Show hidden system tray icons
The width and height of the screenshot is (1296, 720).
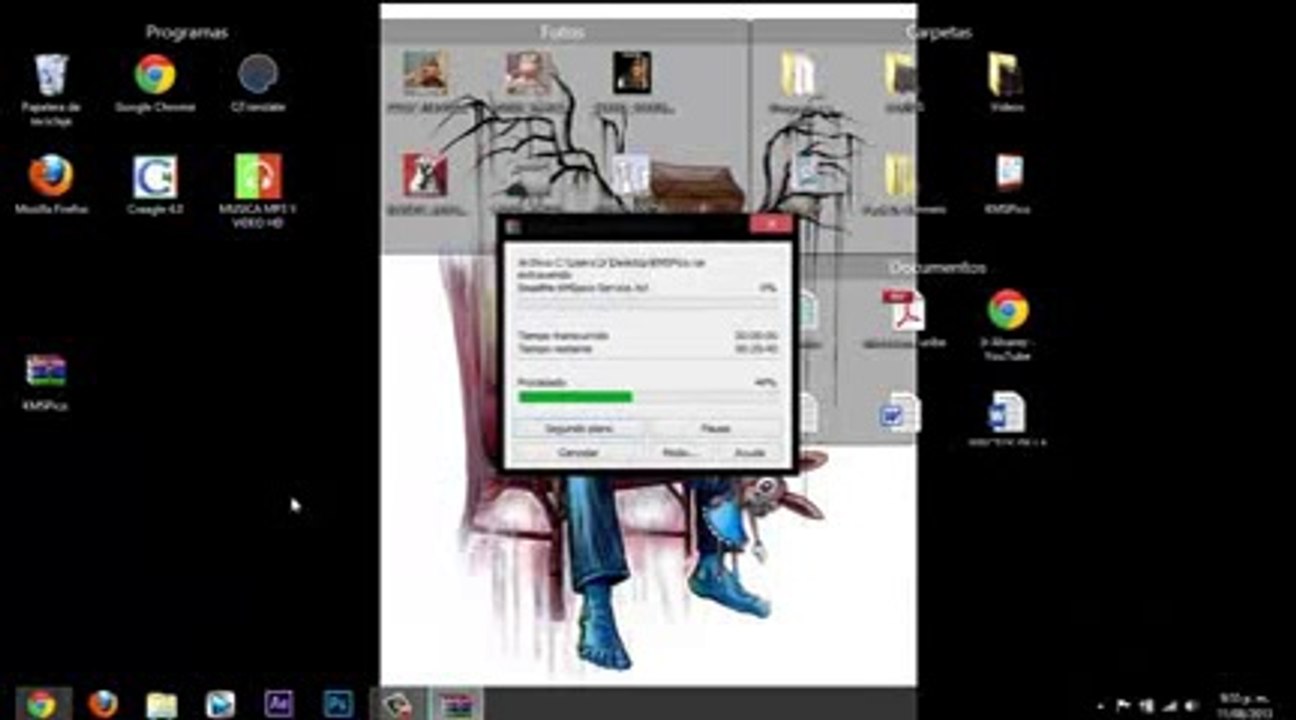[1101, 705]
